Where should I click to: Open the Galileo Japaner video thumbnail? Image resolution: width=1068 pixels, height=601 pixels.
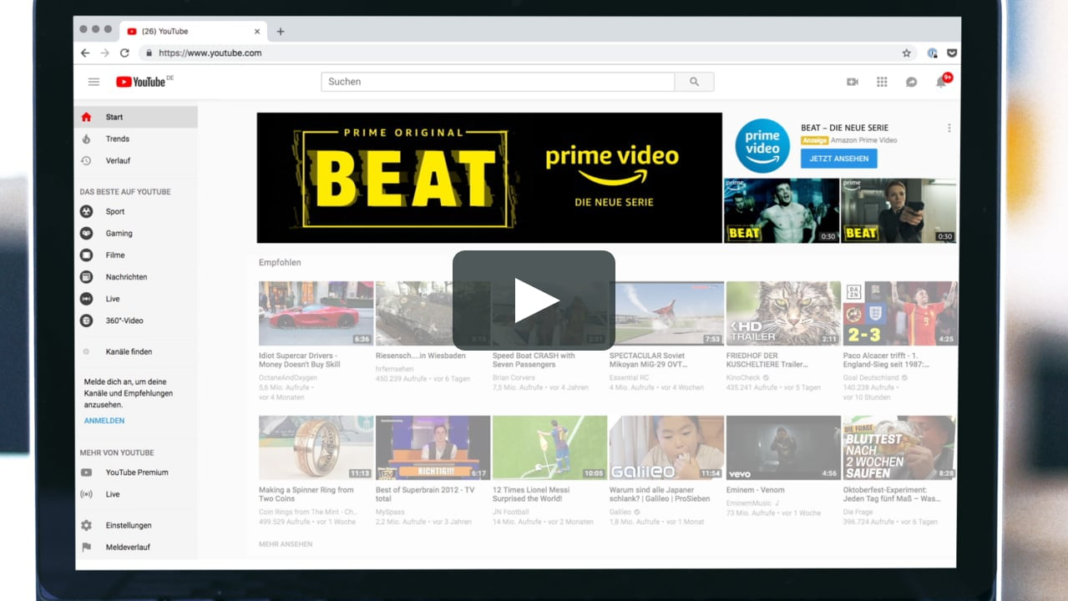coord(666,448)
